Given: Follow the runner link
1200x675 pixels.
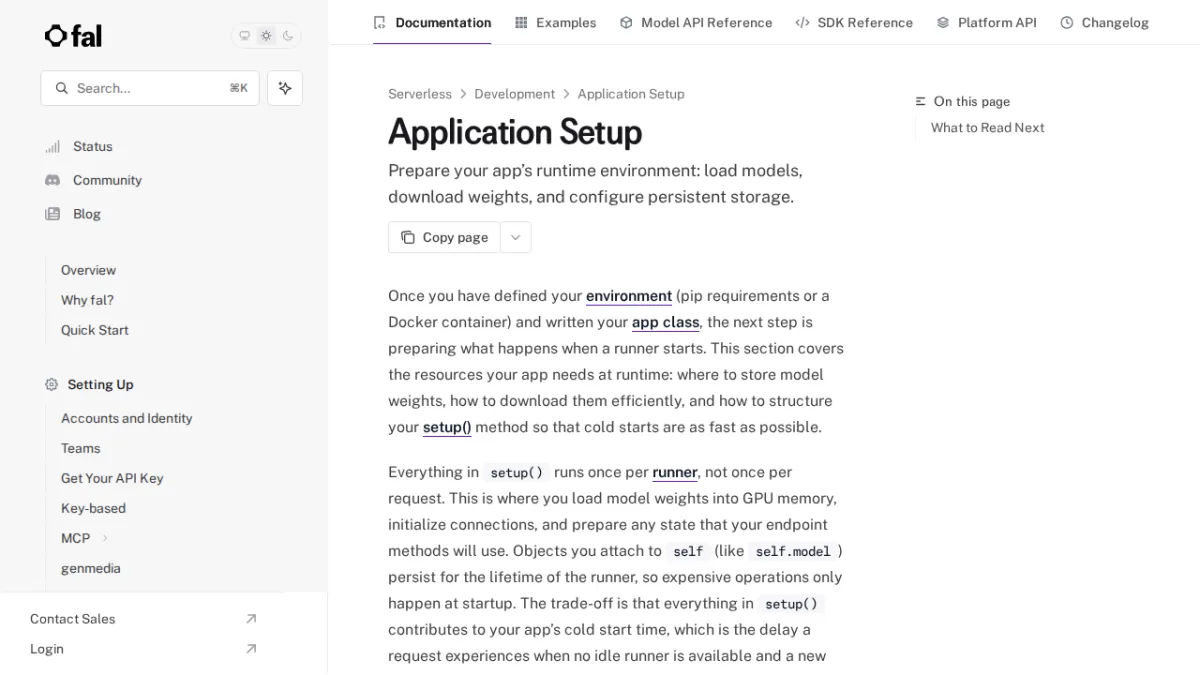Looking at the screenshot, I should [675, 472].
